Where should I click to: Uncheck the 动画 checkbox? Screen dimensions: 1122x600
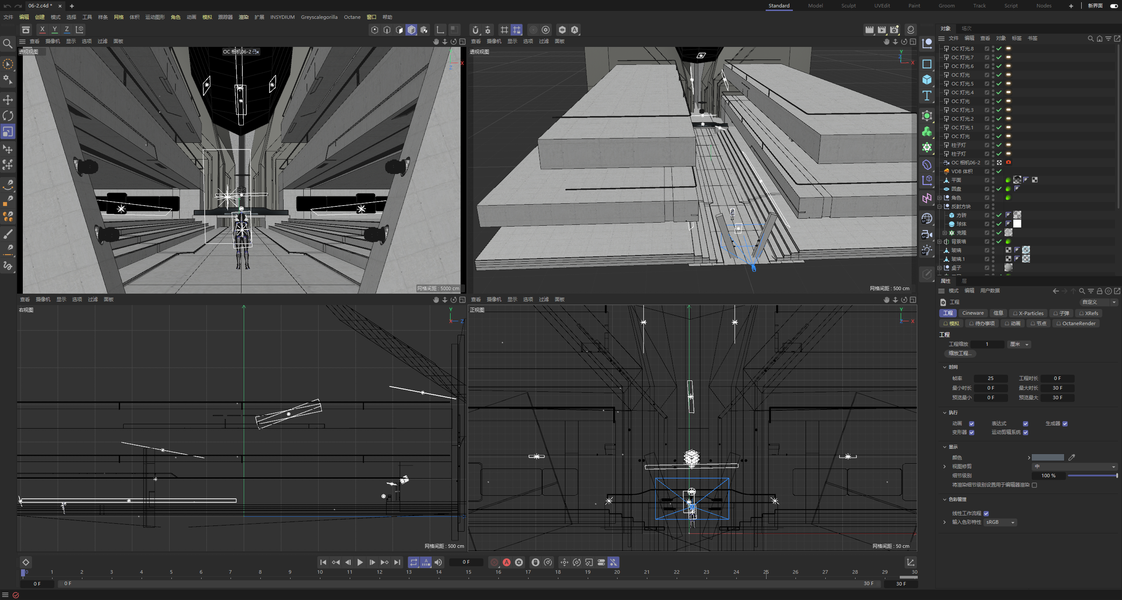(971, 423)
